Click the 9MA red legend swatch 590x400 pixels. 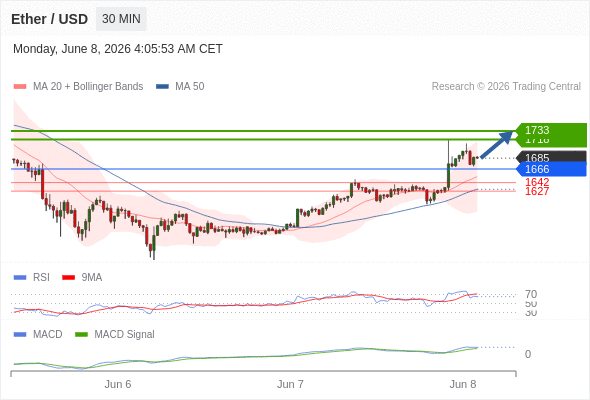[68, 278]
